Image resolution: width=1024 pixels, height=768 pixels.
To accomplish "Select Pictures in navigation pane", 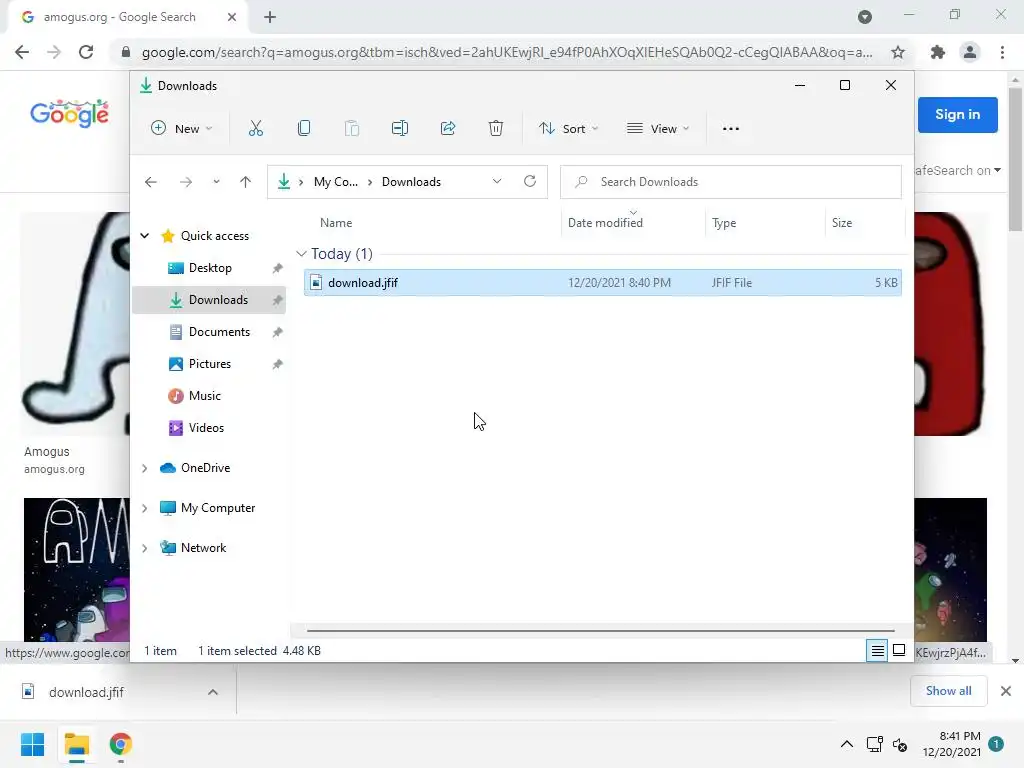I will tap(209, 364).
